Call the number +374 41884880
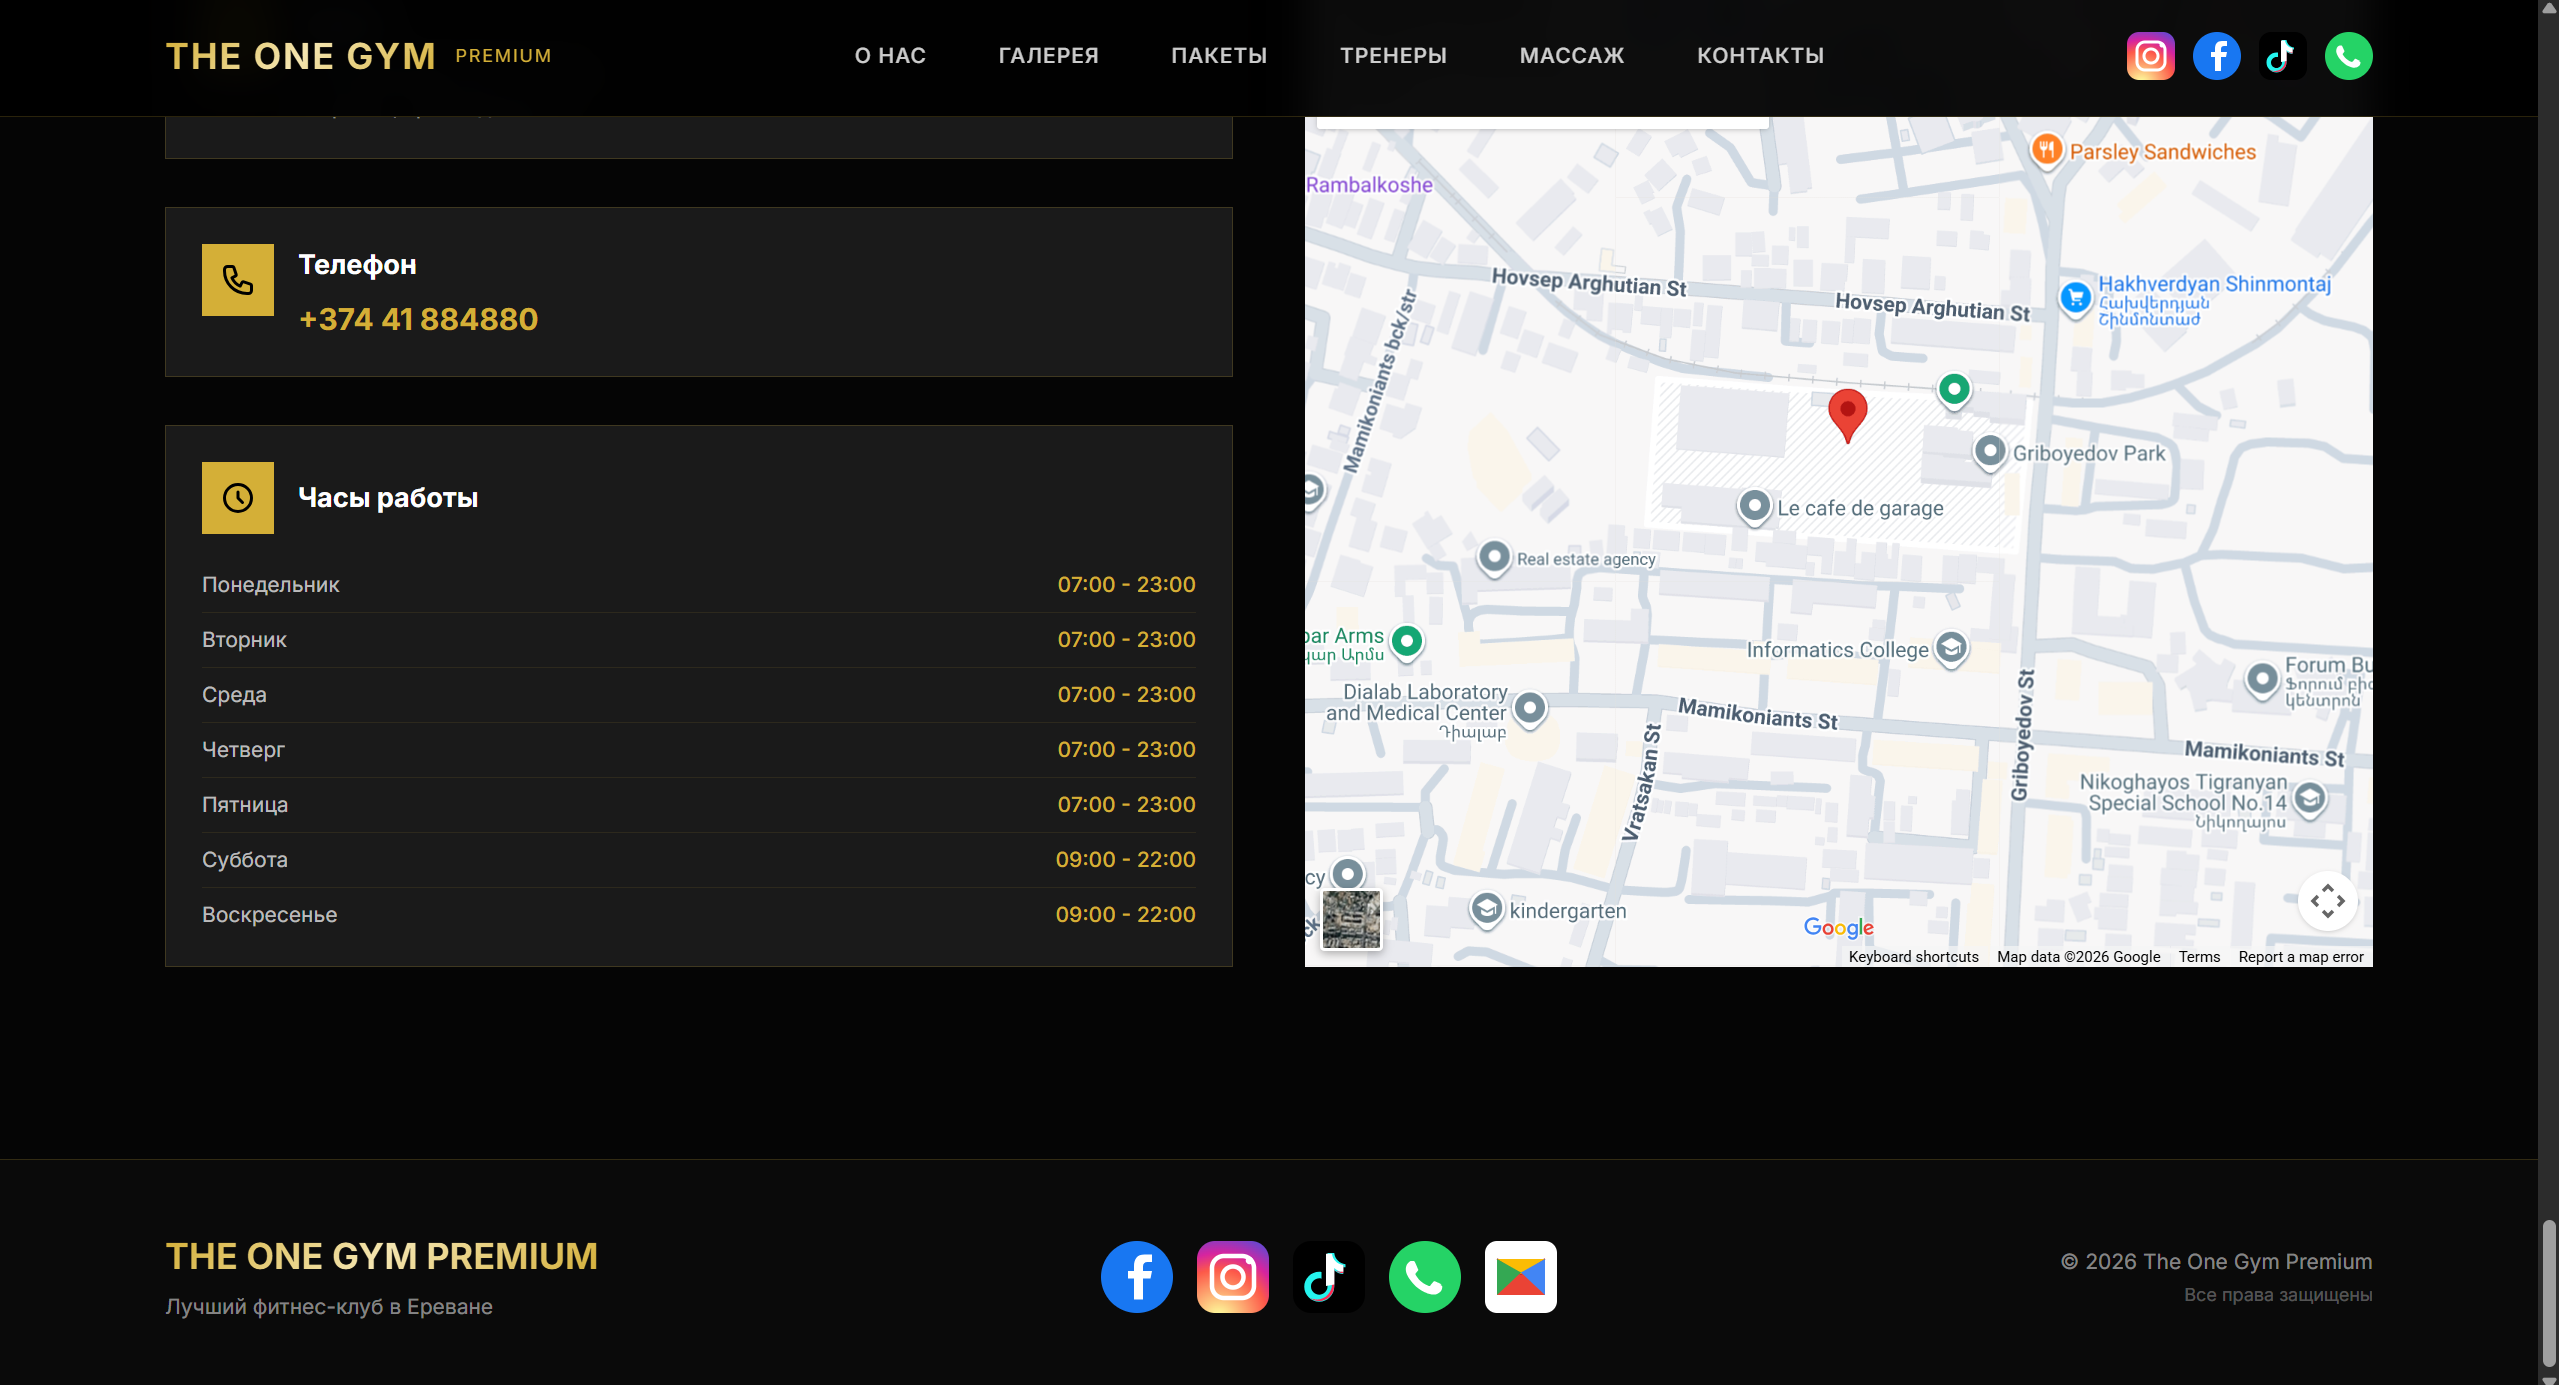Image resolution: width=2559 pixels, height=1385 pixels. tap(417, 318)
